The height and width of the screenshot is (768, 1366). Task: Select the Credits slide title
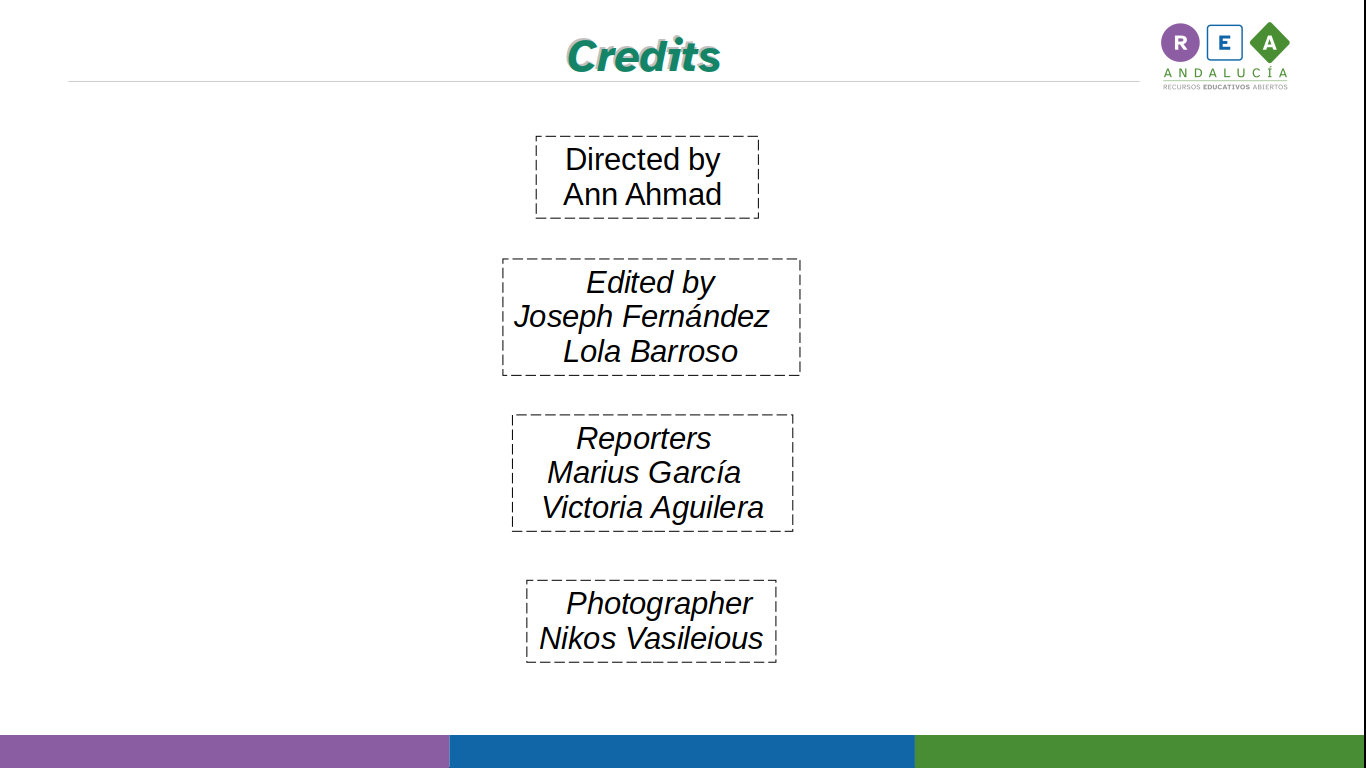643,55
